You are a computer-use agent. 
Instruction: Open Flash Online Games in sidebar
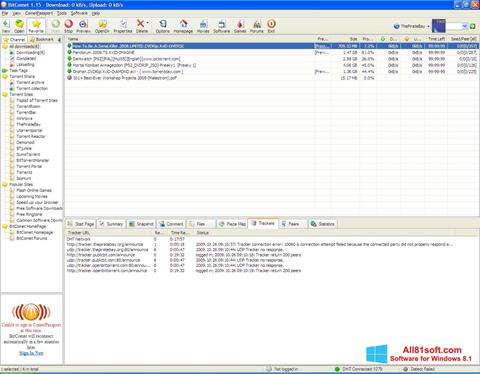click(x=34, y=191)
